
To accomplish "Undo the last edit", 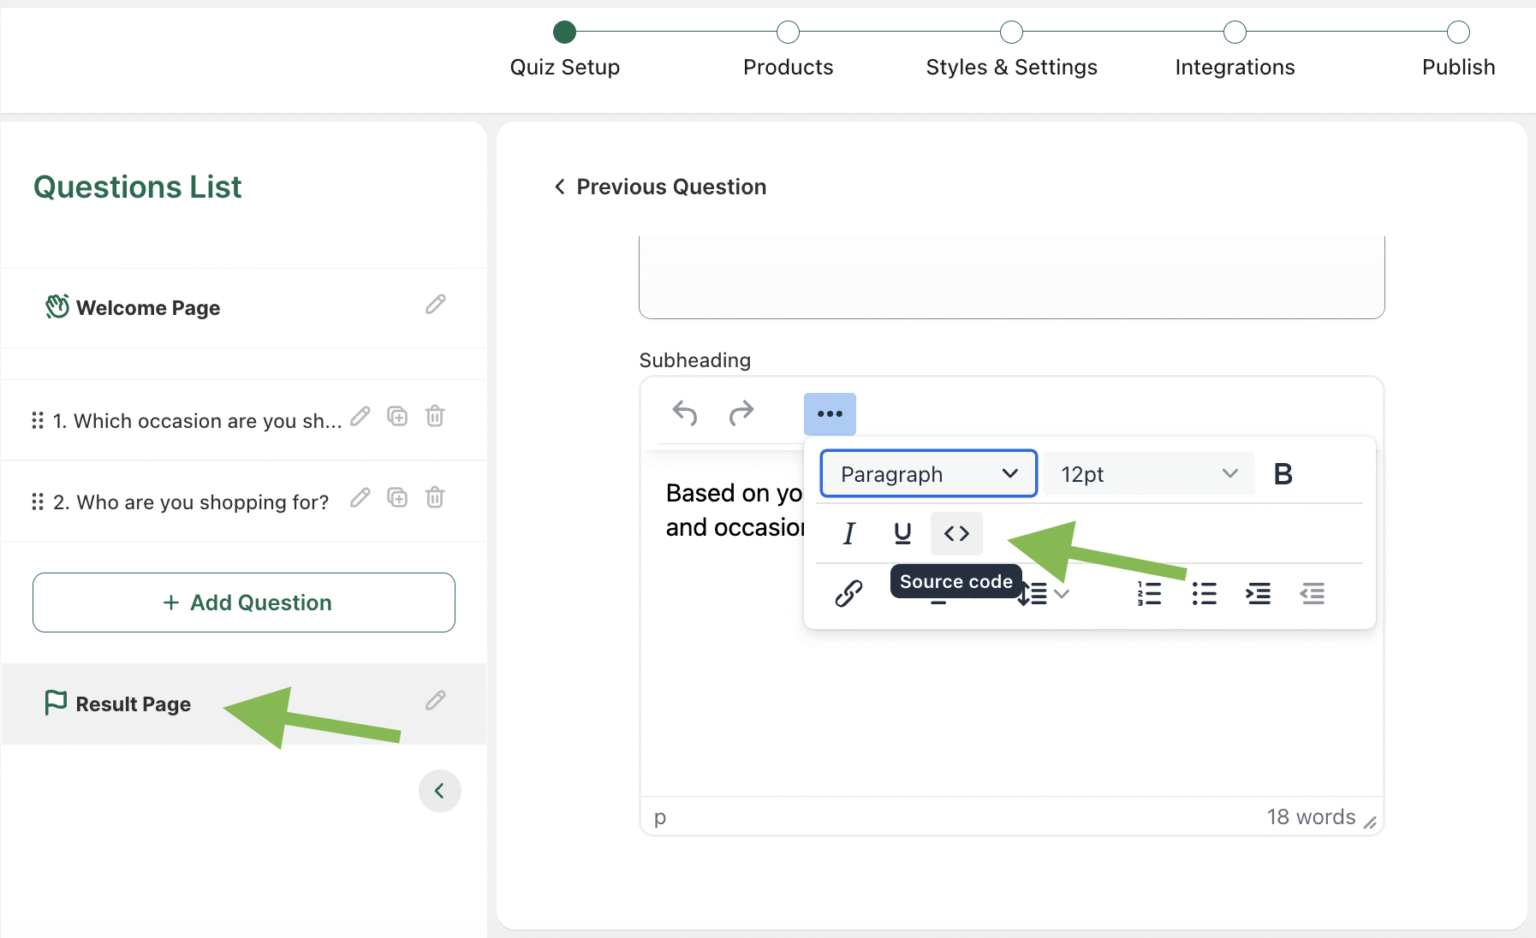I will pos(684,413).
